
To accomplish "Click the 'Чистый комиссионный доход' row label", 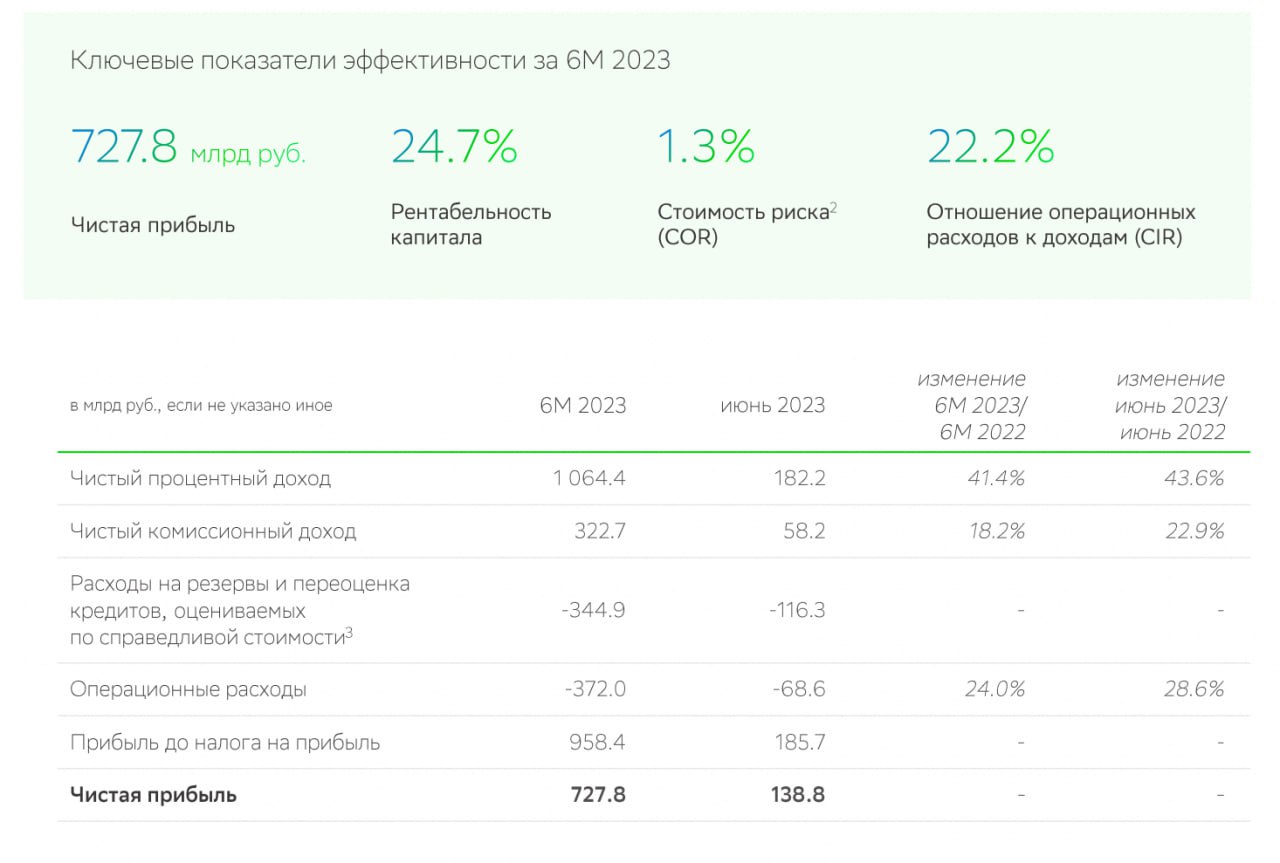I will [213, 531].
